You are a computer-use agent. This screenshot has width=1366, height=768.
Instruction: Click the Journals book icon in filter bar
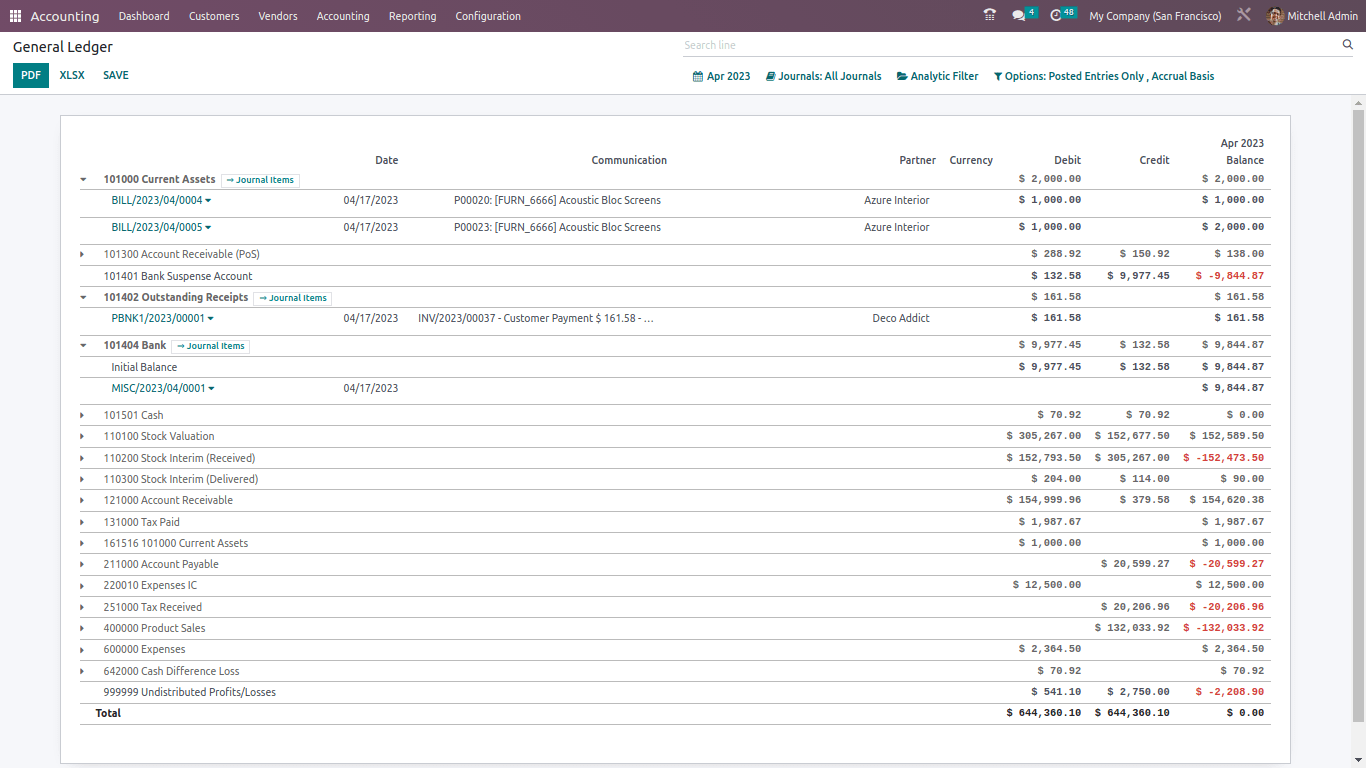click(x=769, y=76)
